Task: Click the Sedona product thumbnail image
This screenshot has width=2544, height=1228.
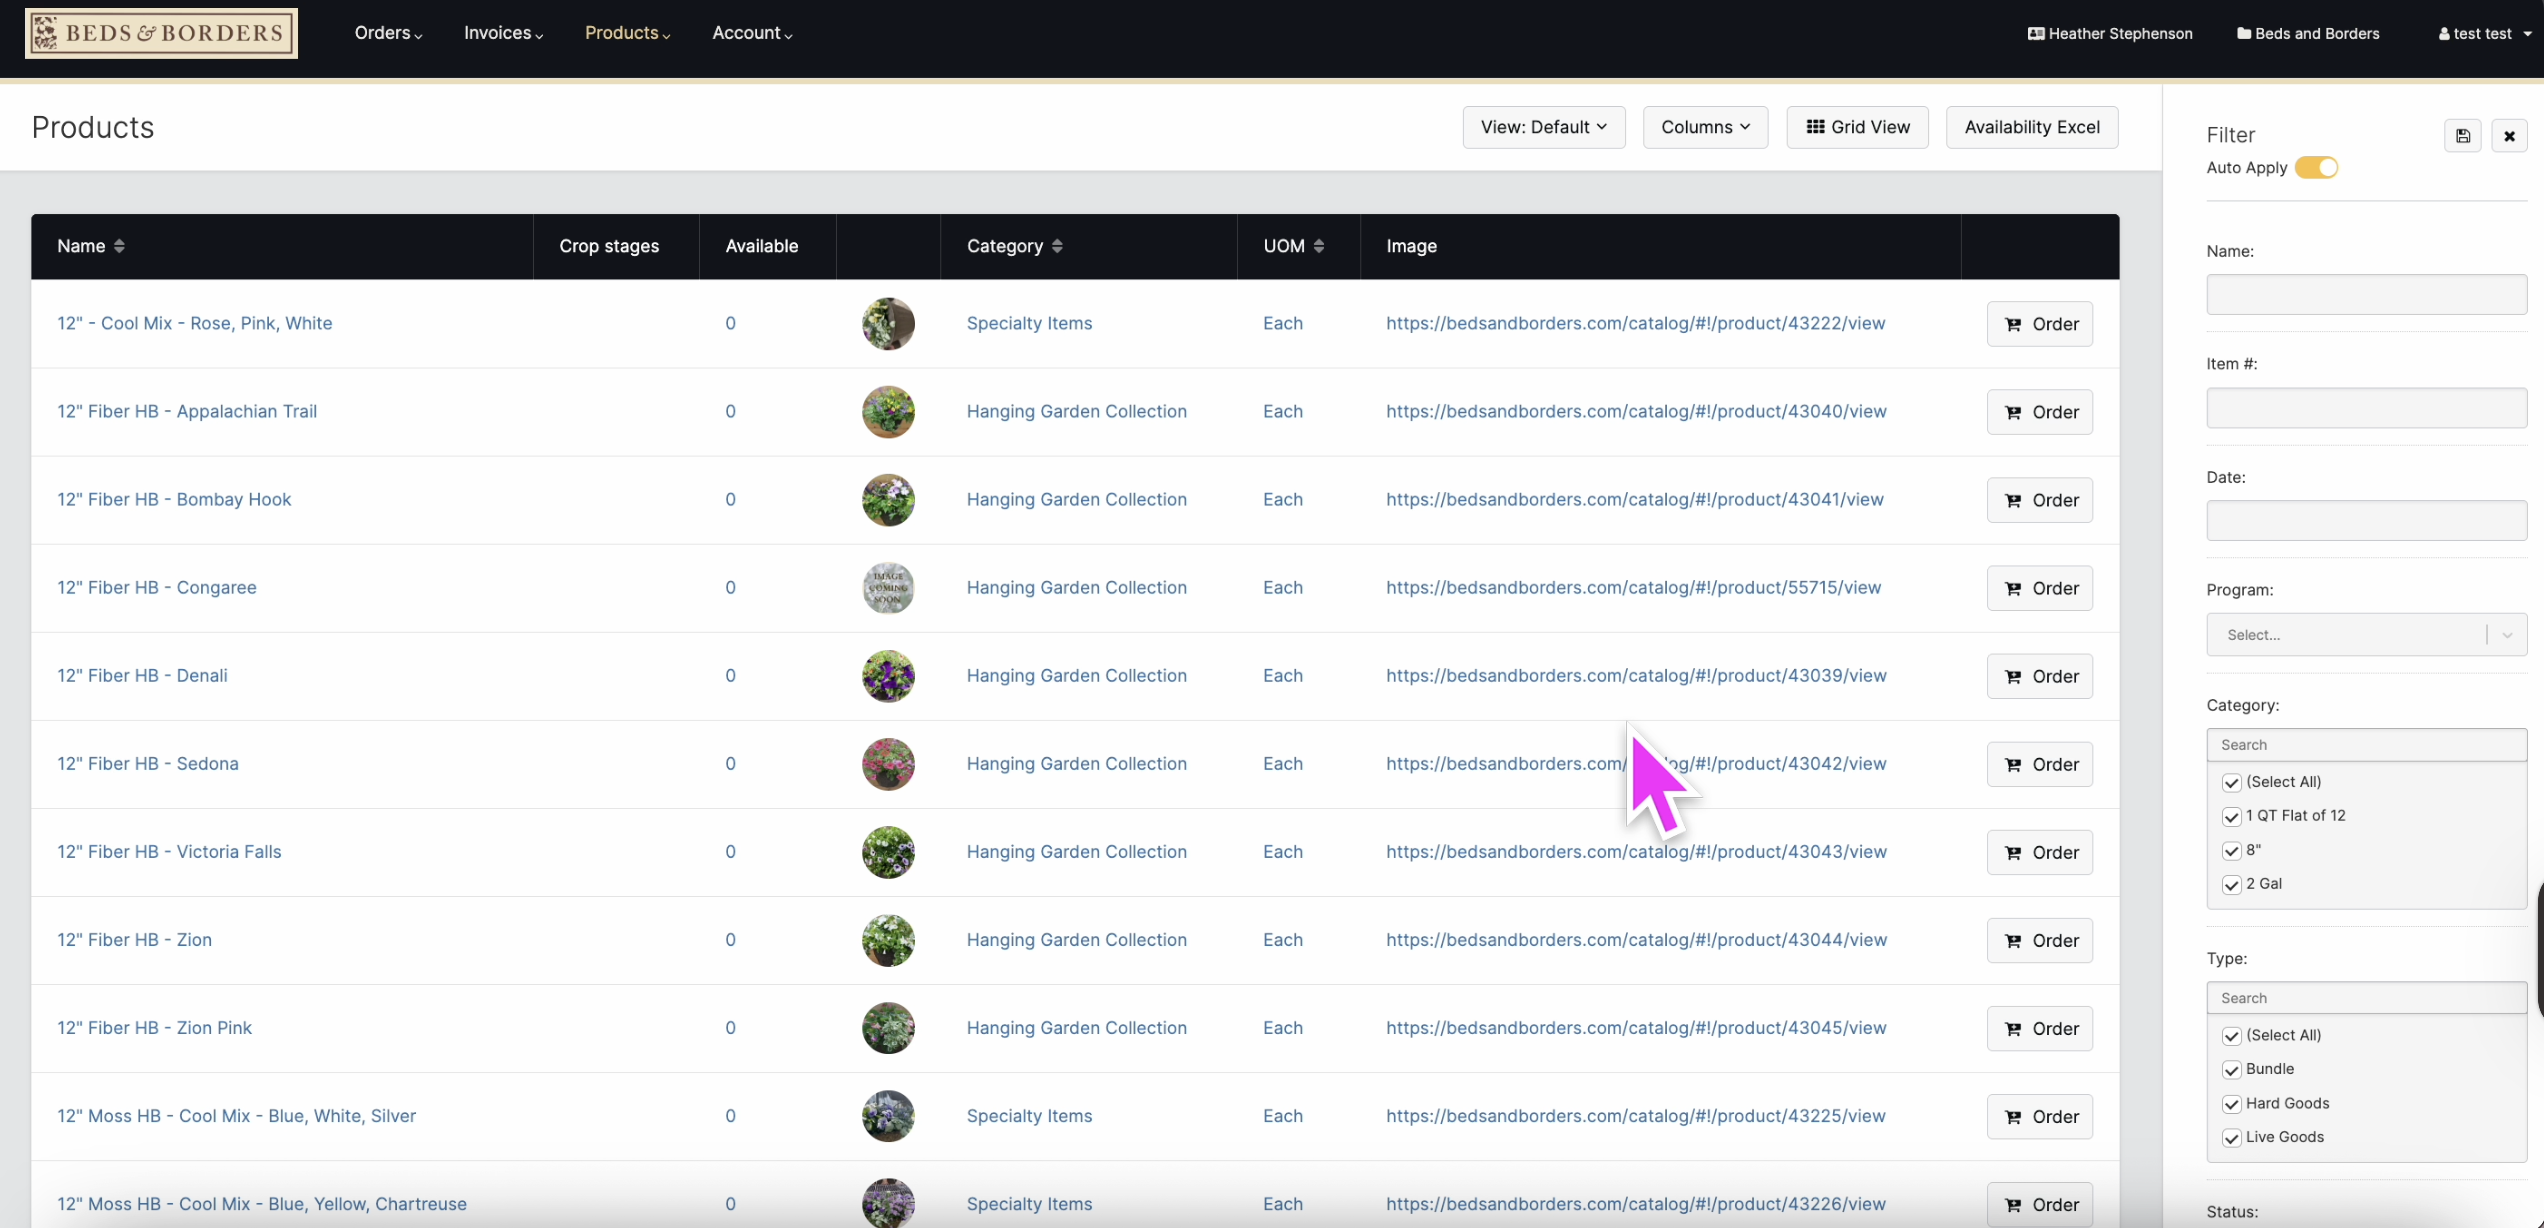Action: pyautogui.click(x=888, y=764)
